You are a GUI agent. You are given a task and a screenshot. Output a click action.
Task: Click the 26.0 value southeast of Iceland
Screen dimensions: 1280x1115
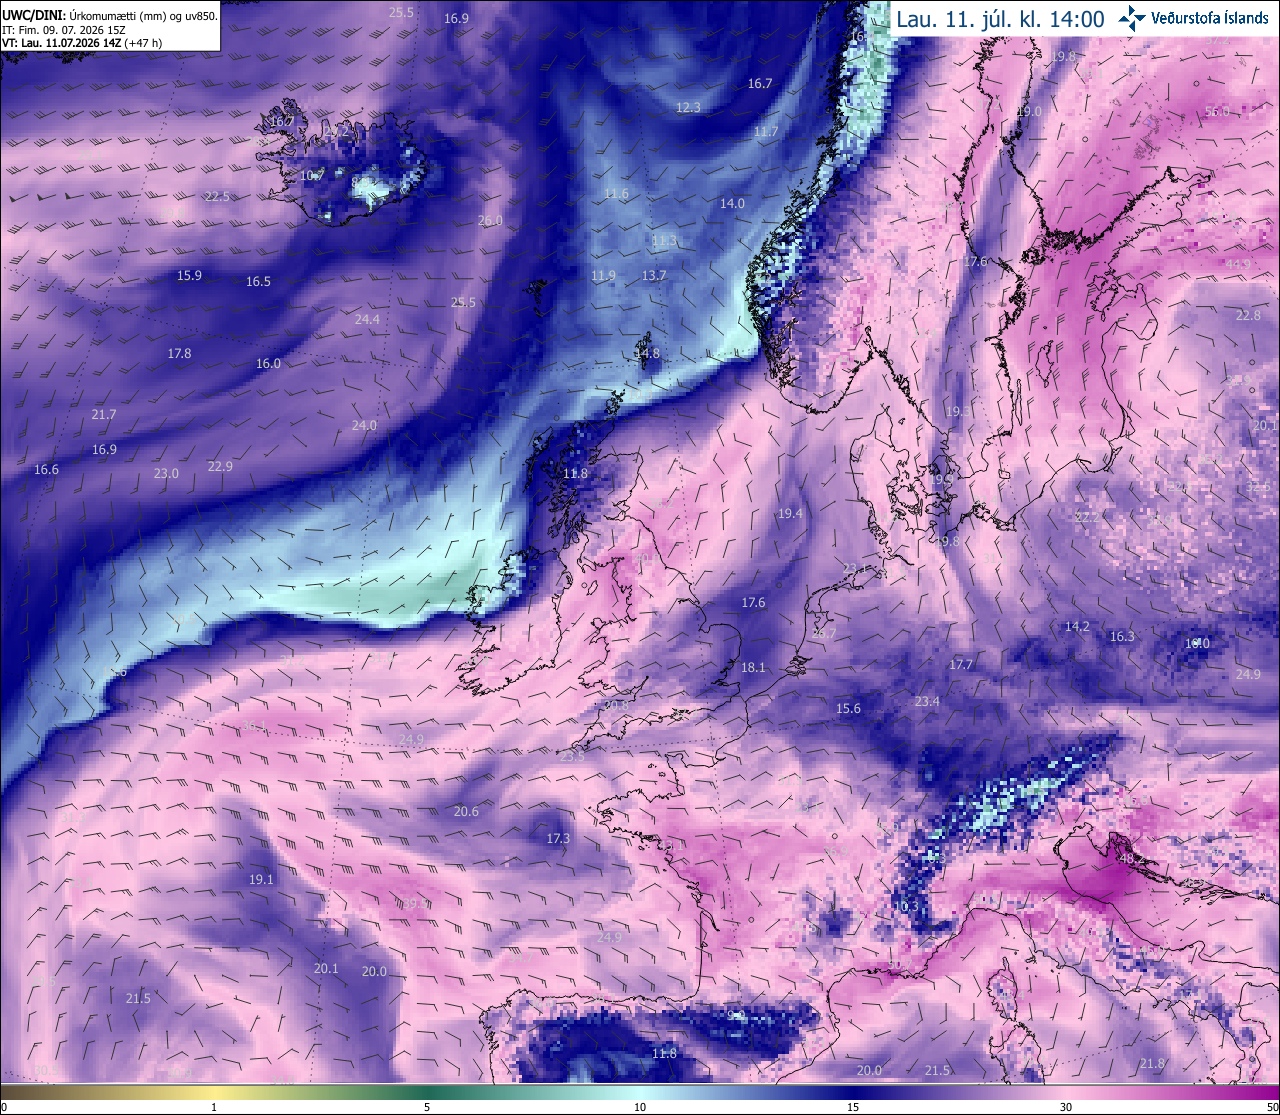[x=490, y=220]
